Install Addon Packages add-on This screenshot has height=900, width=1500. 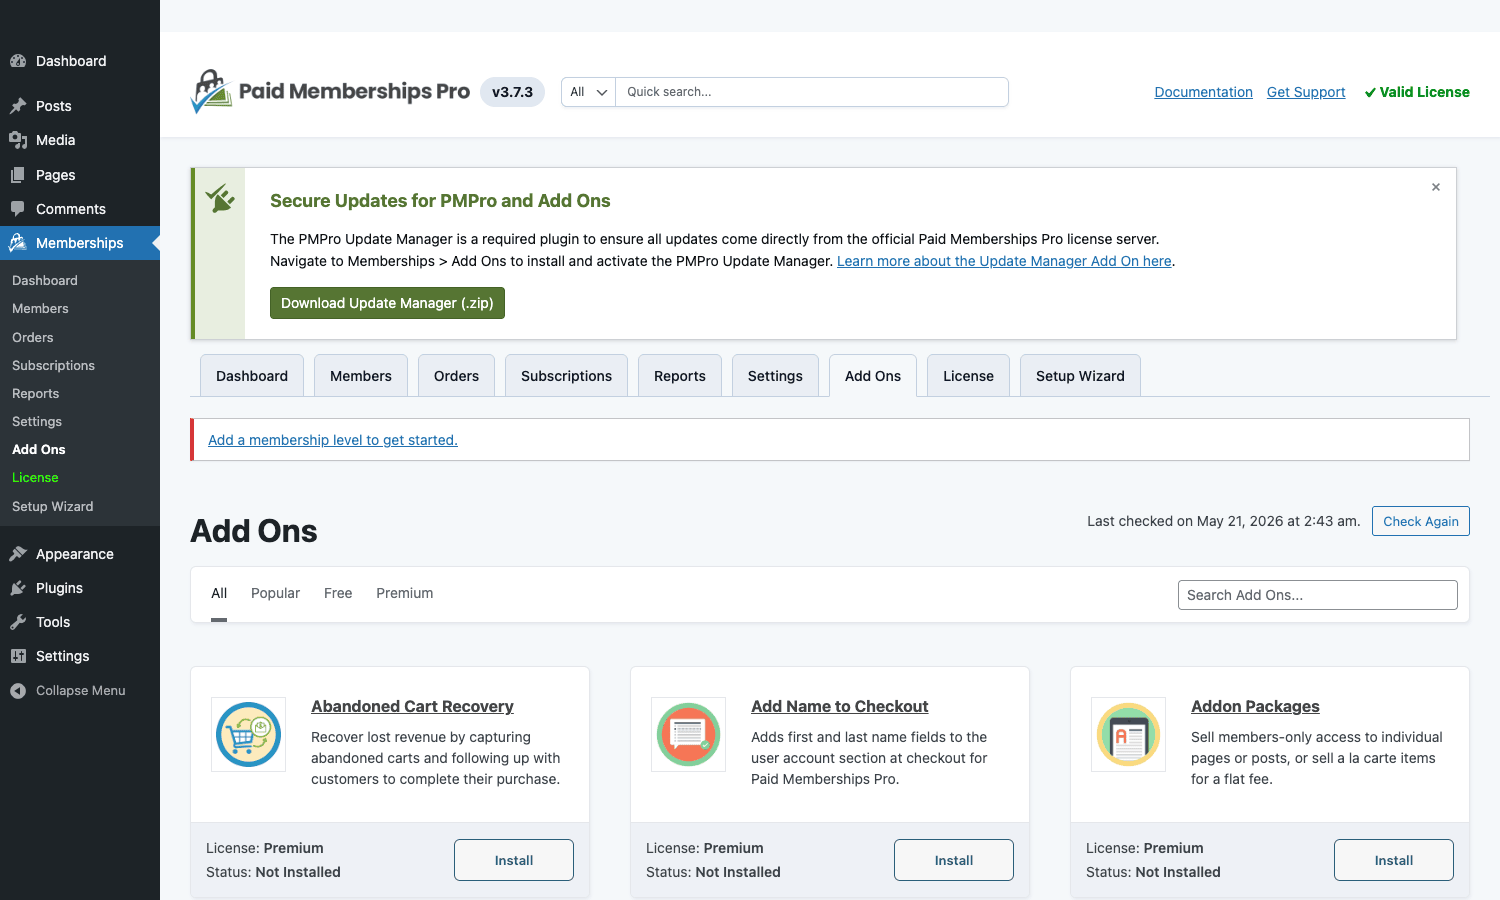pos(1394,860)
